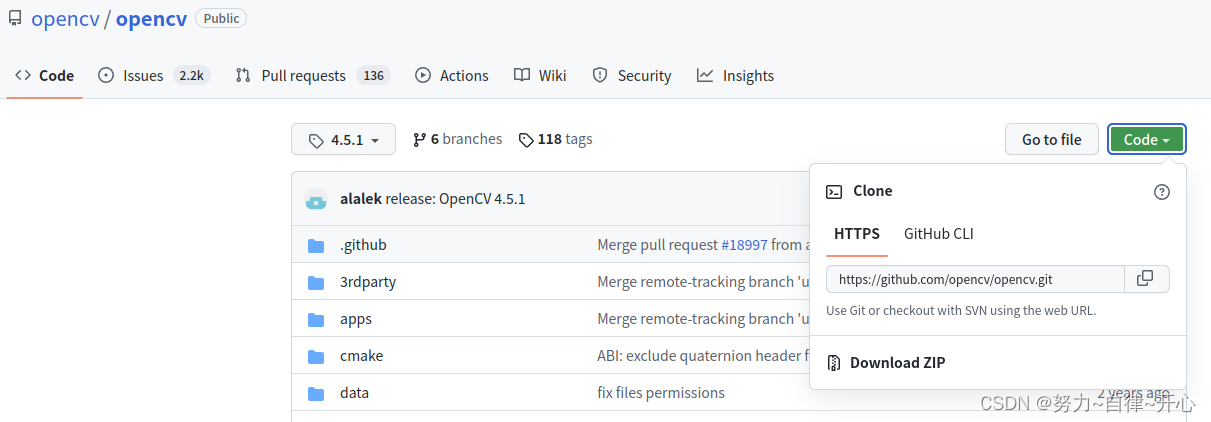Open the Insights tab
The height and width of the screenshot is (422, 1211).
[736, 75]
